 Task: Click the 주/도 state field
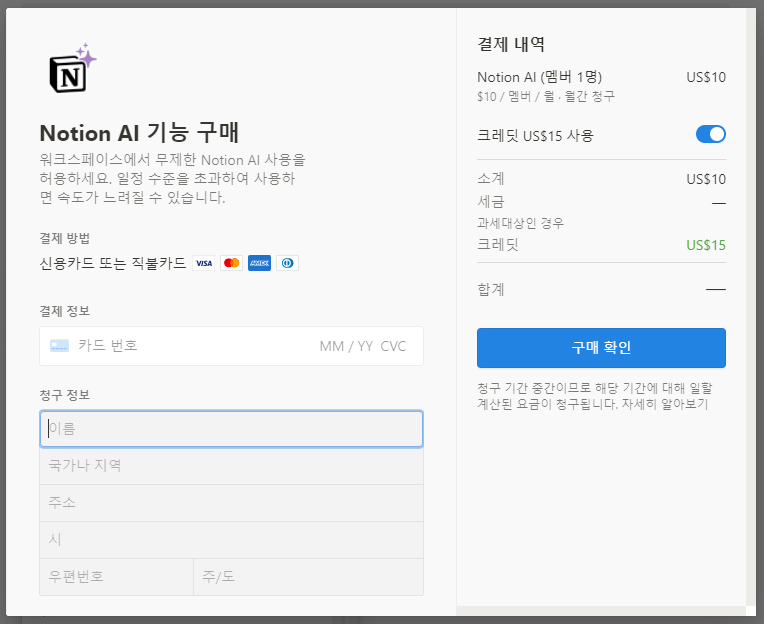point(308,577)
